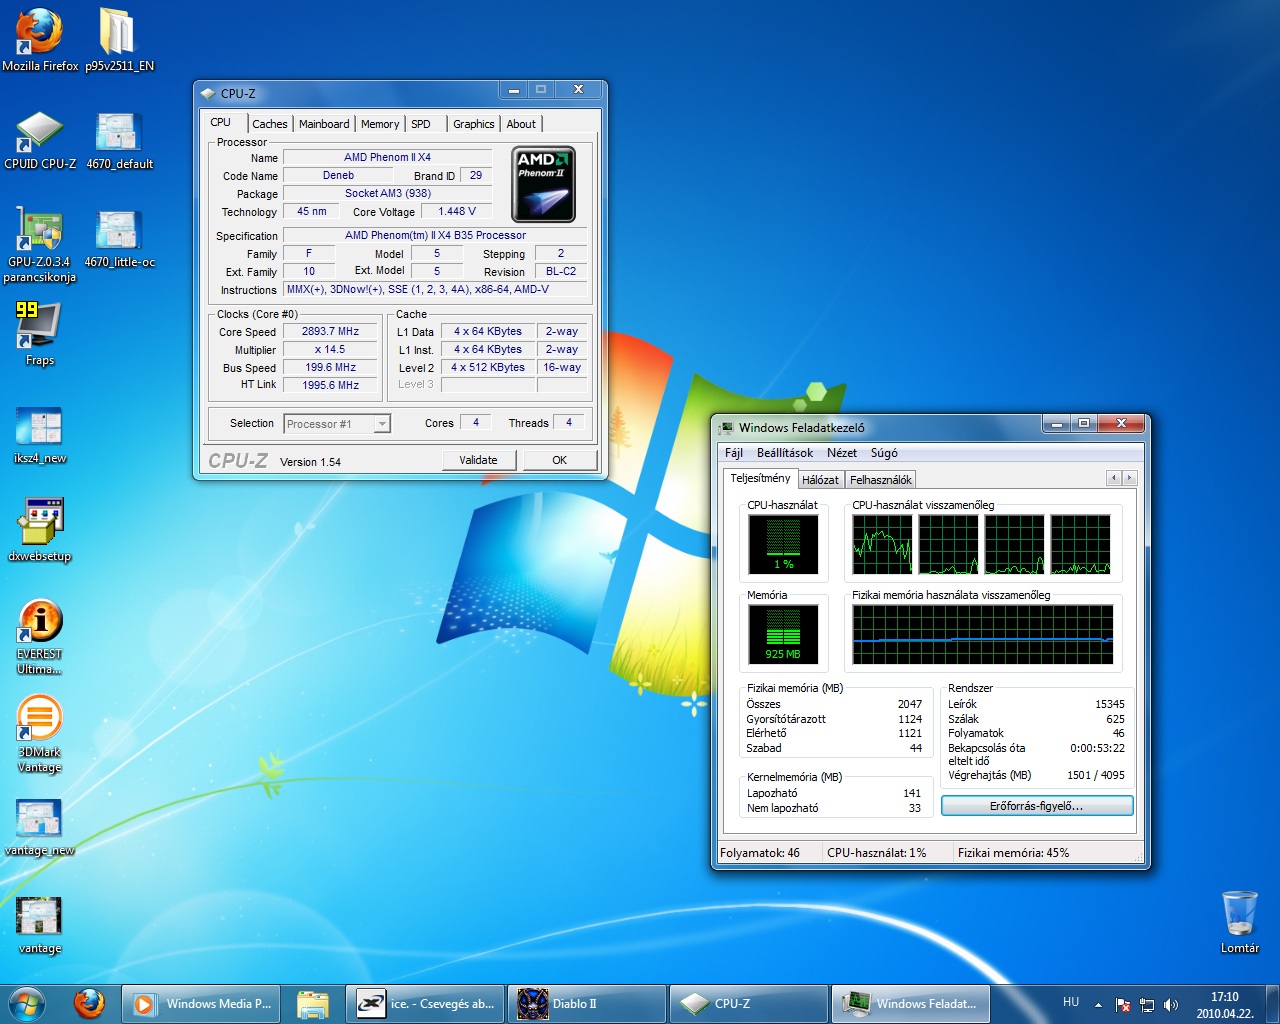
Task: Open the Mozilla Firefox desktop shortcut
Action: pos(40,40)
